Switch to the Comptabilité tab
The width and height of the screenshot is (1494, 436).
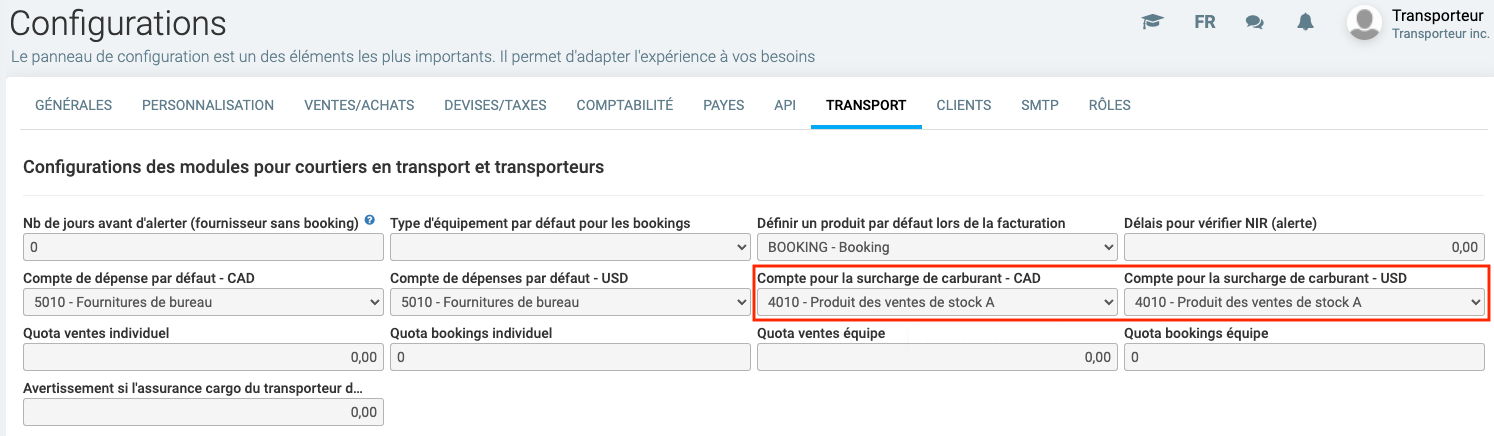[x=625, y=105]
